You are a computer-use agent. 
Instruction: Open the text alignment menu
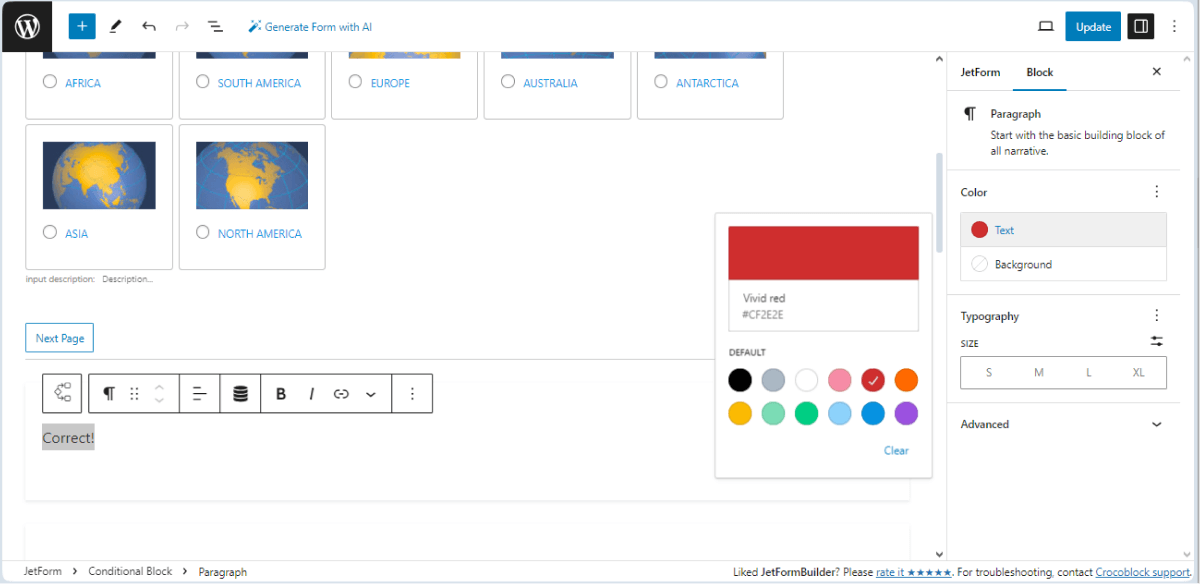coord(200,394)
